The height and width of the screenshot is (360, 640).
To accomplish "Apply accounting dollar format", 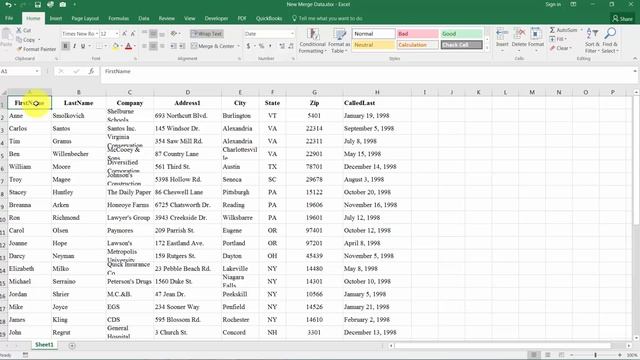I will [248, 46].
